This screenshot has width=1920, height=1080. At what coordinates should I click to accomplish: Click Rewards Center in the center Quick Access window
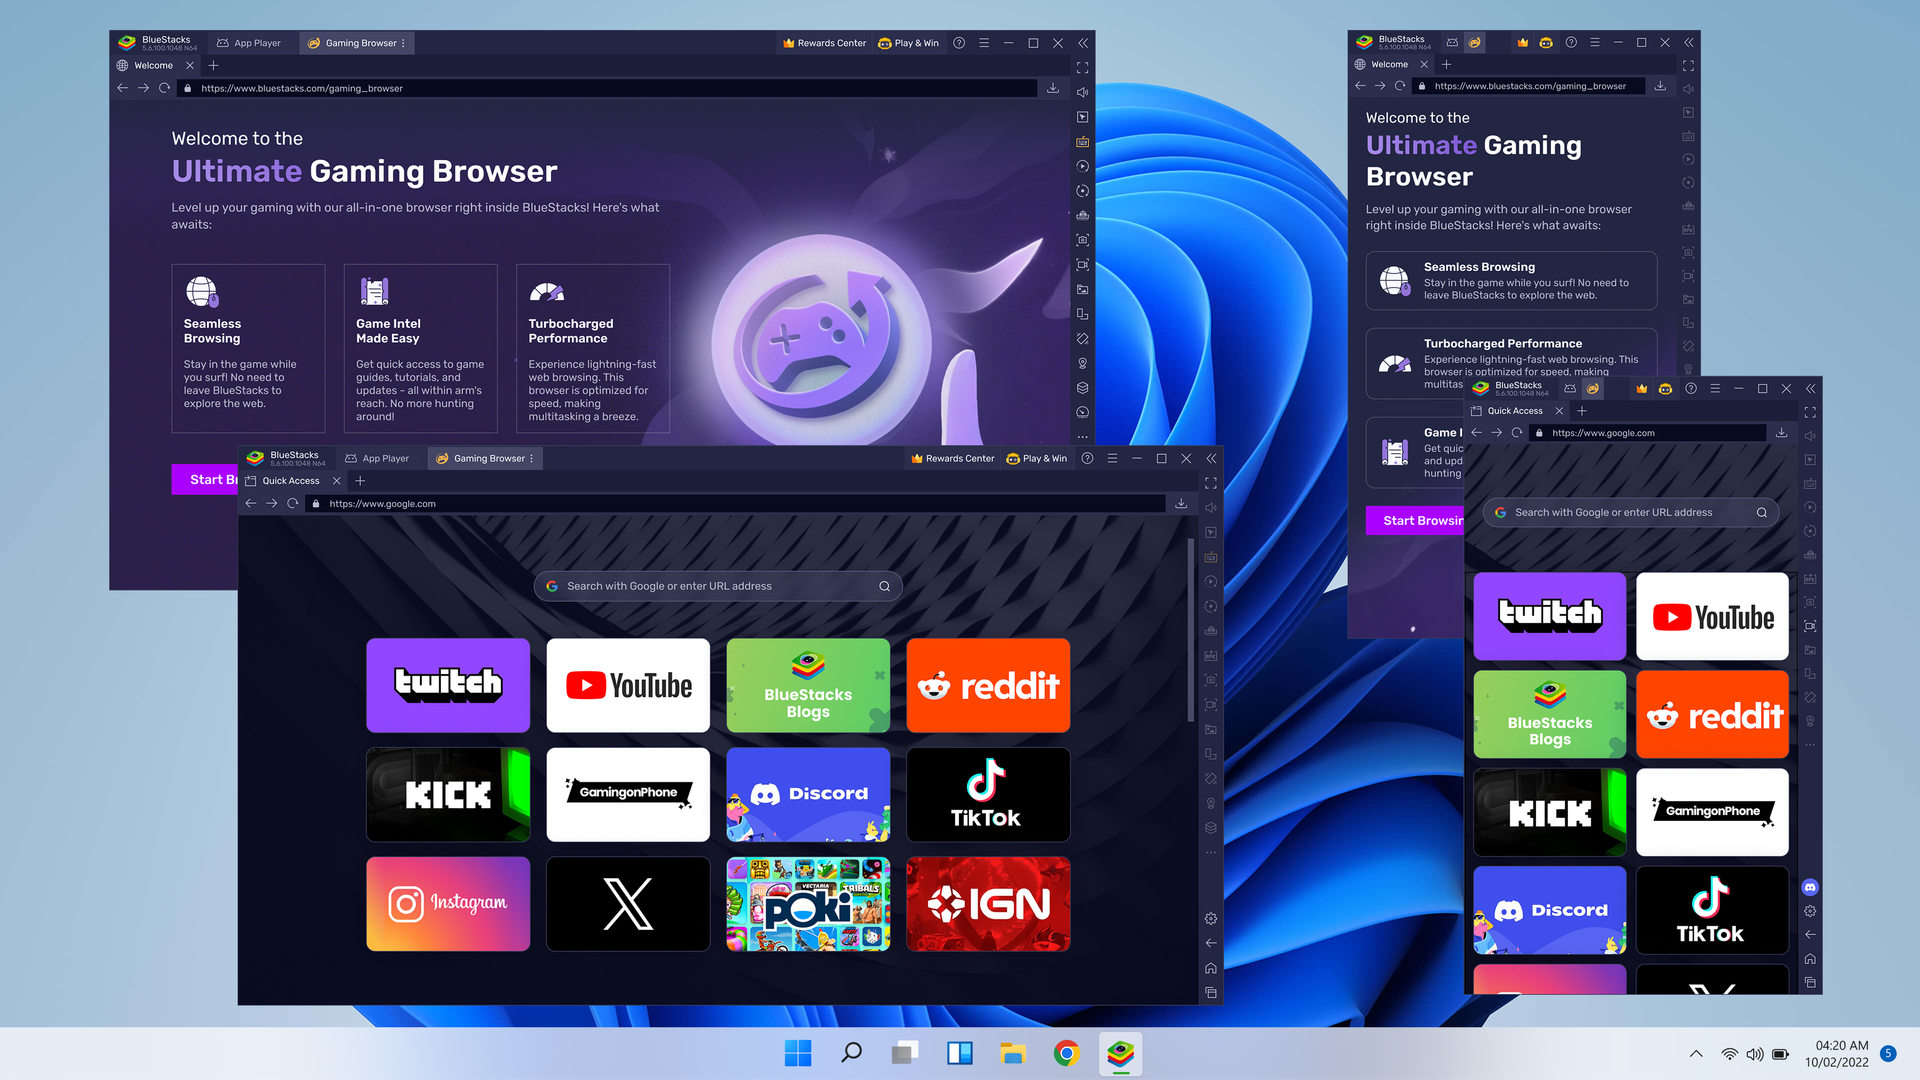(953, 458)
